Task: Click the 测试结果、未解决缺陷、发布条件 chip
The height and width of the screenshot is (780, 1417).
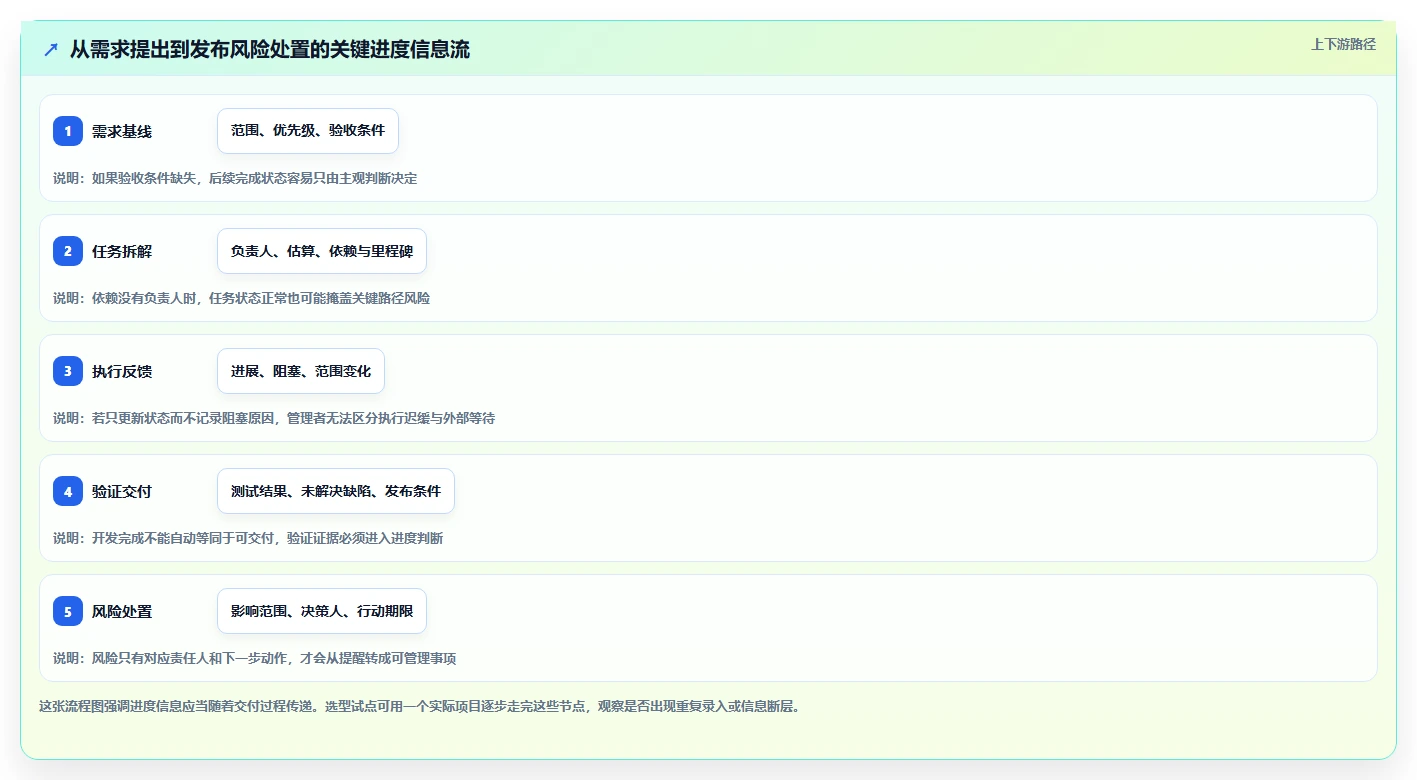Action: [x=336, y=491]
